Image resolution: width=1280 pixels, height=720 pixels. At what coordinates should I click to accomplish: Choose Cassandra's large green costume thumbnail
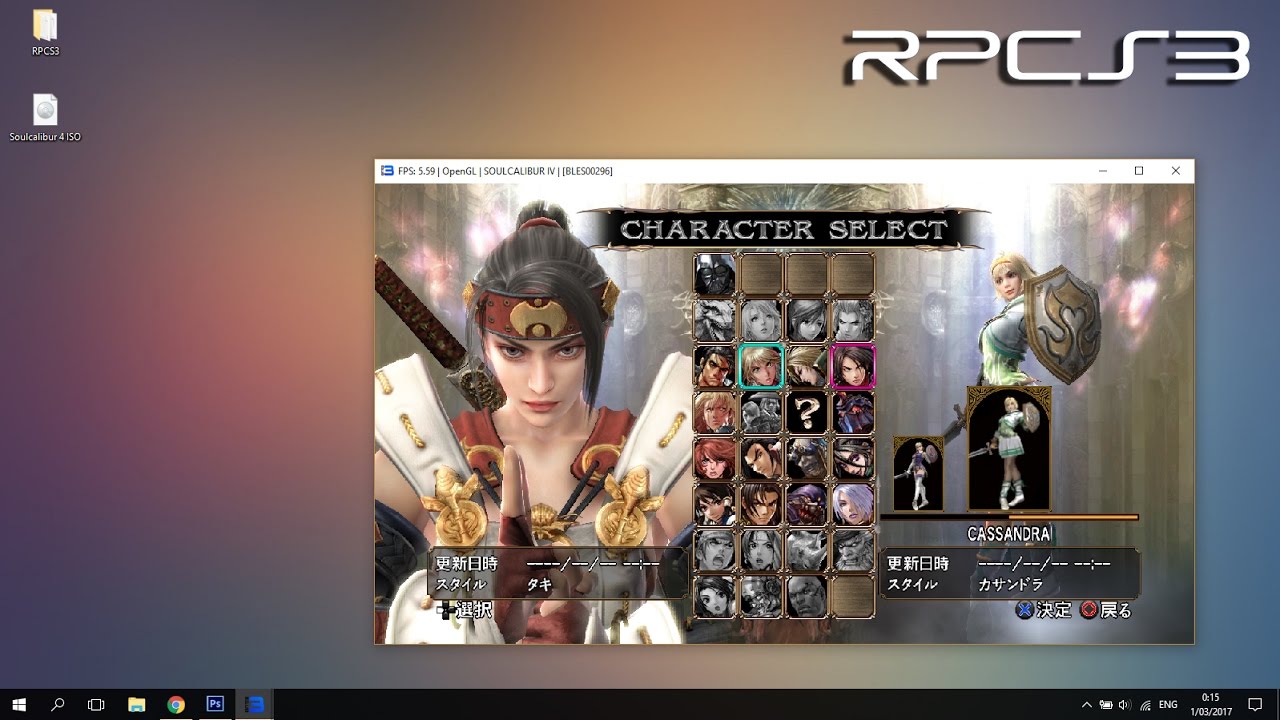click(1009, 448)
